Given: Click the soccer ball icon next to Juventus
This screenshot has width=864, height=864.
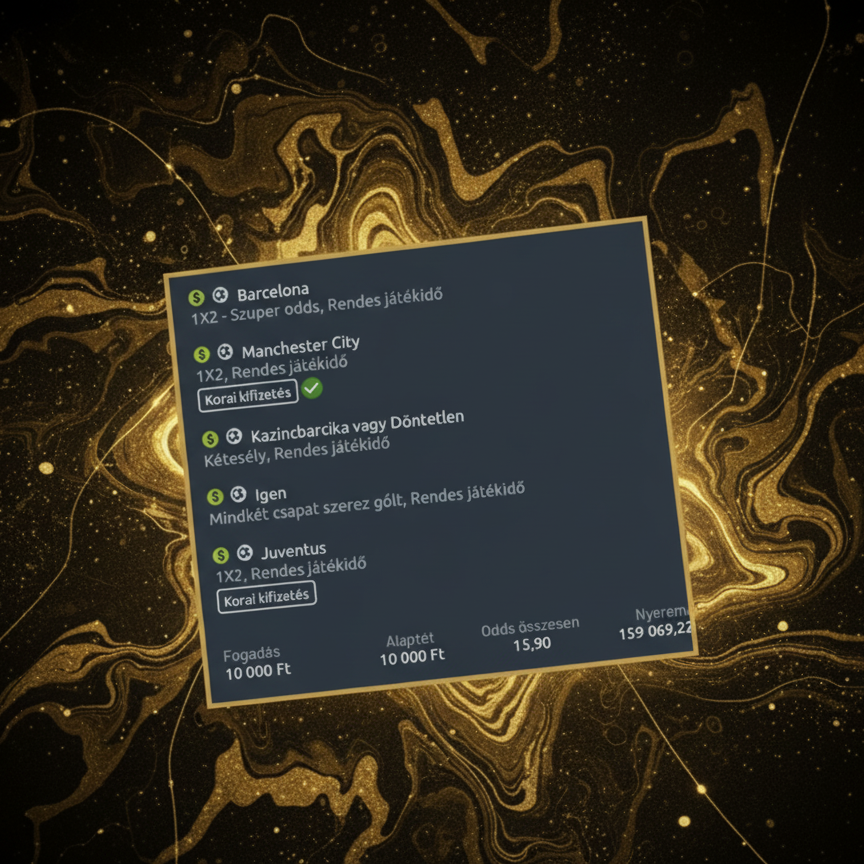Looking at the screenshot, I should pos(245,552).
